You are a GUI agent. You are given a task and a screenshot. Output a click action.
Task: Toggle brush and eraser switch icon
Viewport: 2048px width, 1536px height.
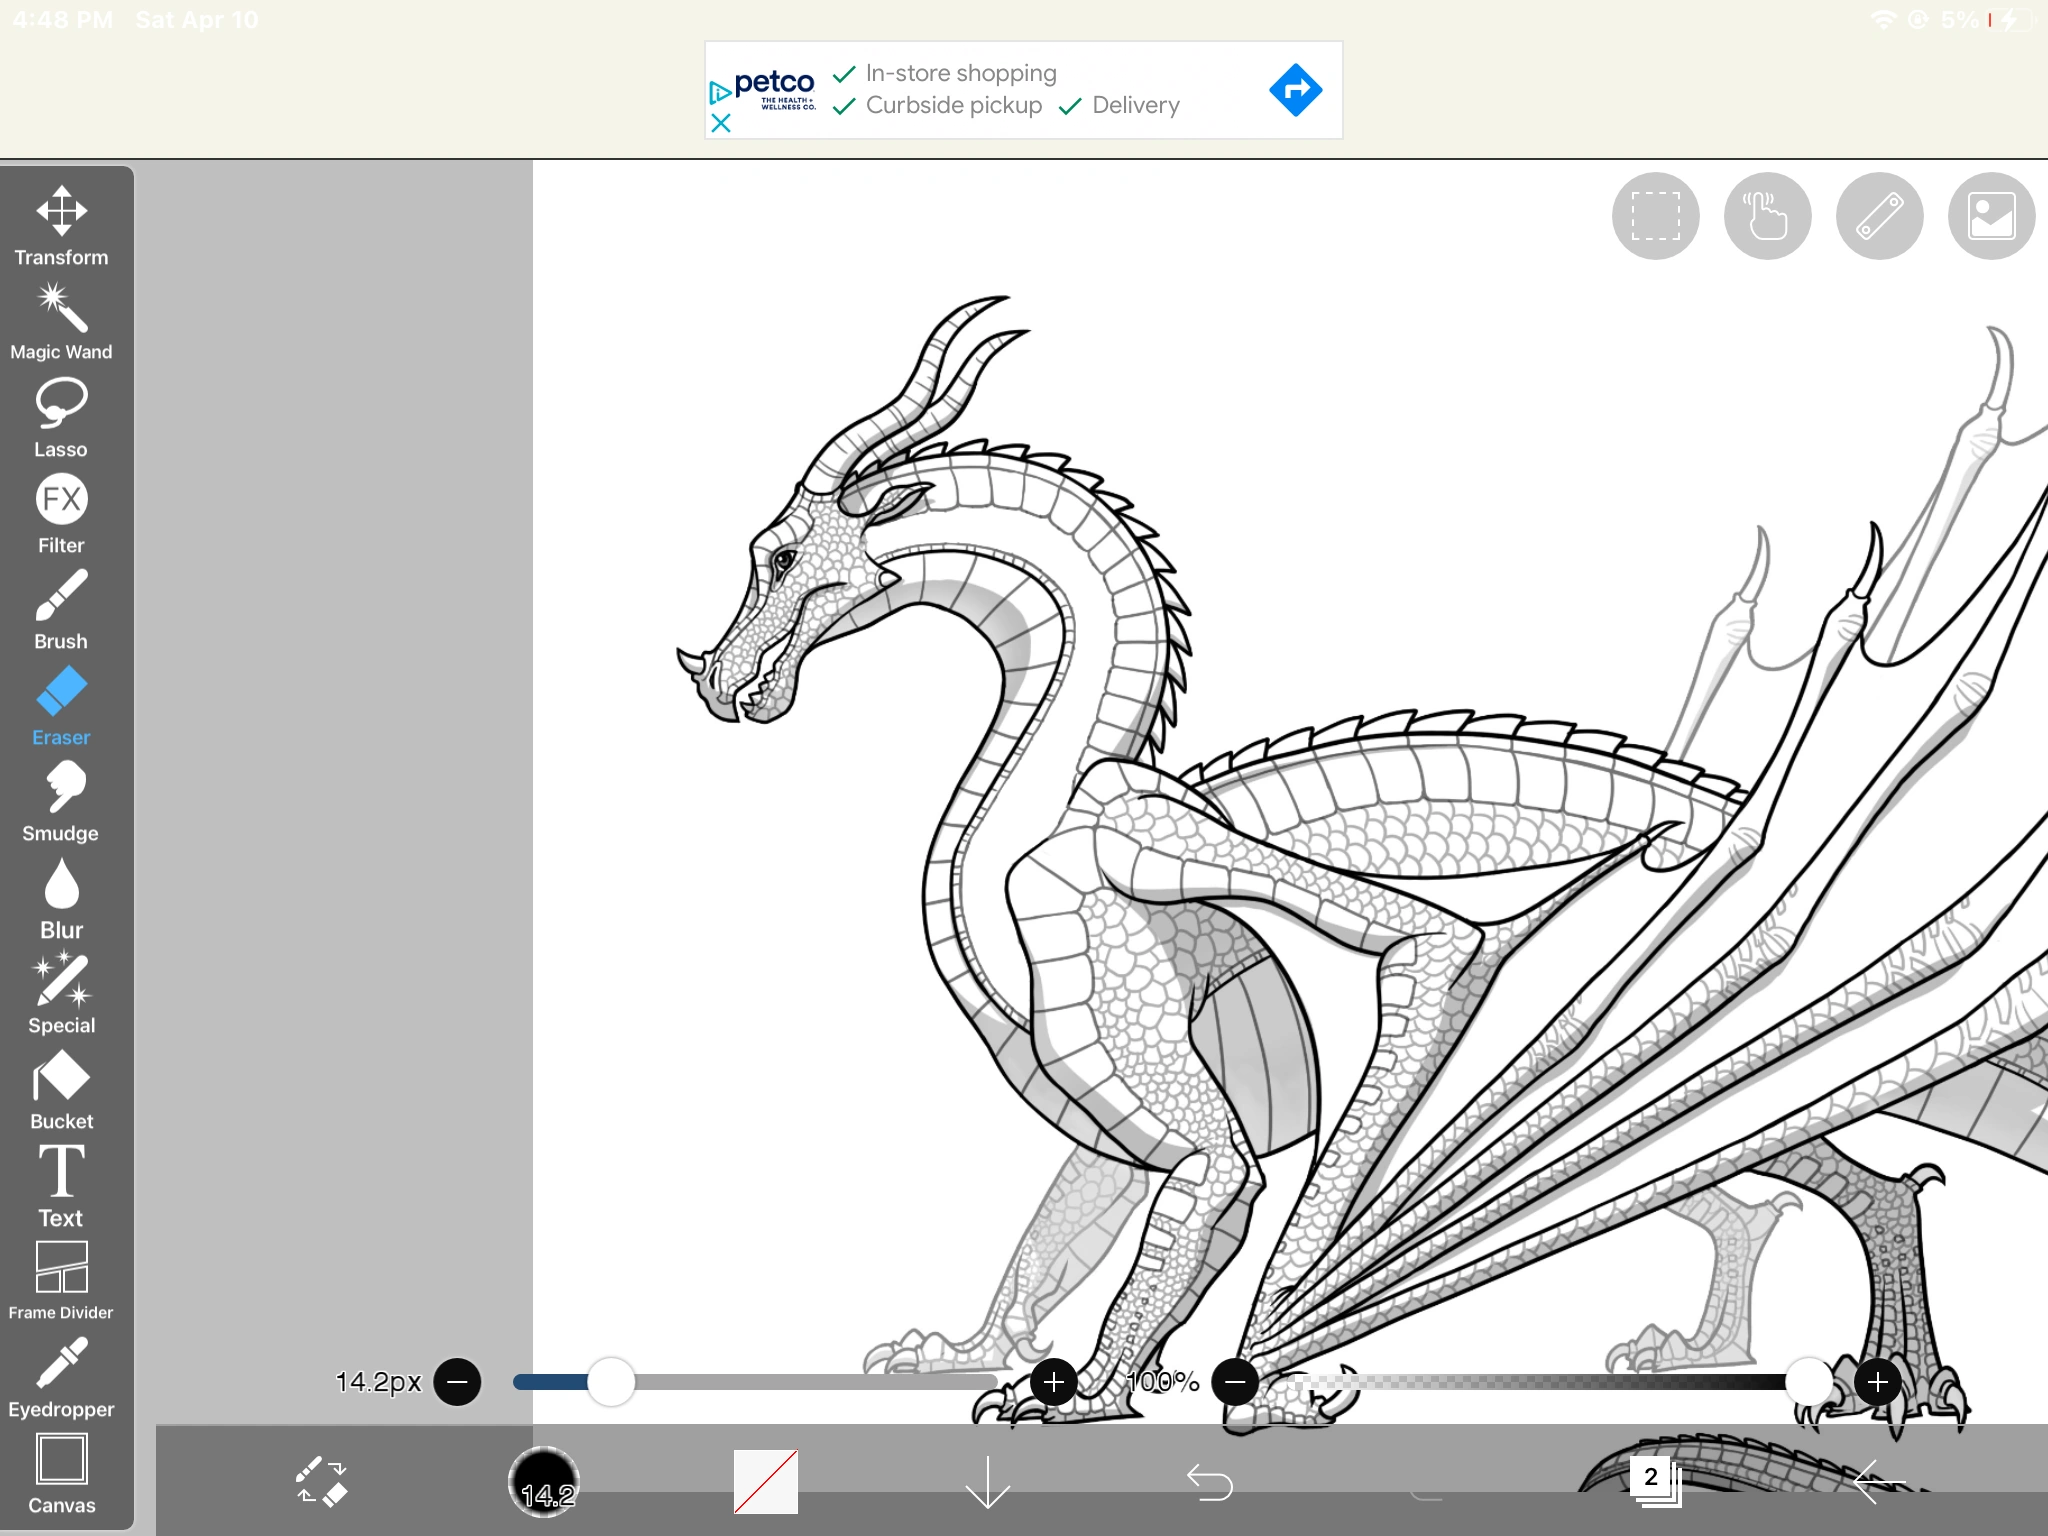(x=322, y=1481)
